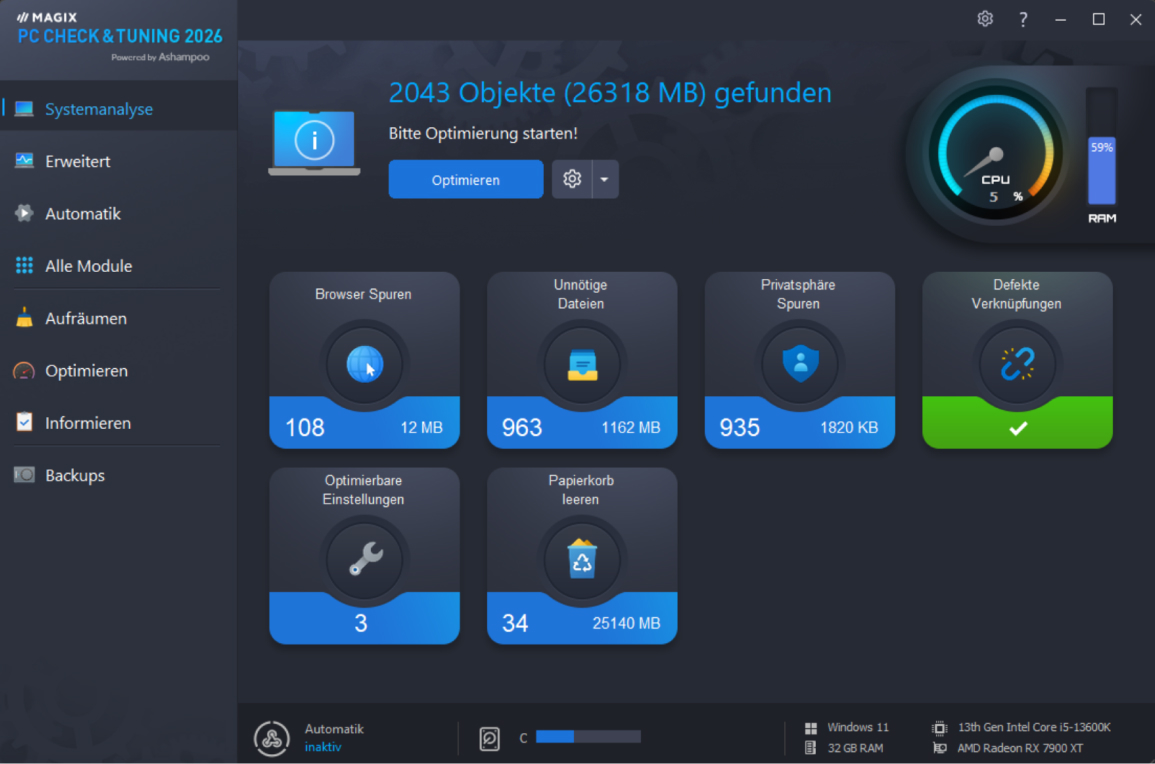The image size is (1155, 764).
Task: Click the Privatsphäre Spuren shield icon
Action: [799, 365]
